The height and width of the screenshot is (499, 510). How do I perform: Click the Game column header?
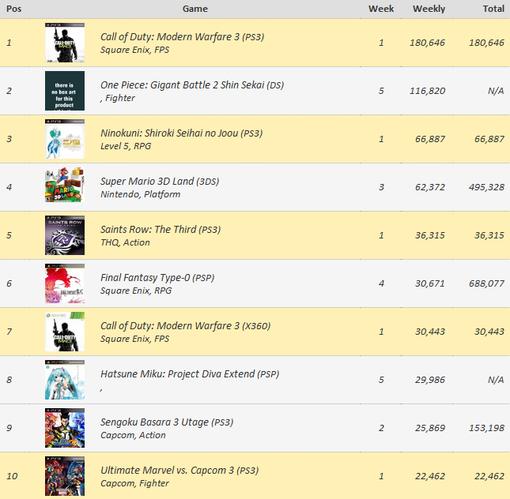[x=195, y=9]
